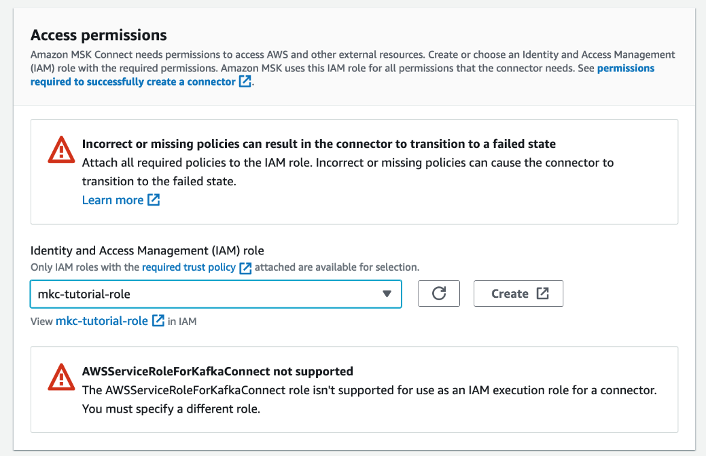Click external icon after View mkc-tutorial-role link
This screenshot has width=706, height=456.
(x=158, y=321)
